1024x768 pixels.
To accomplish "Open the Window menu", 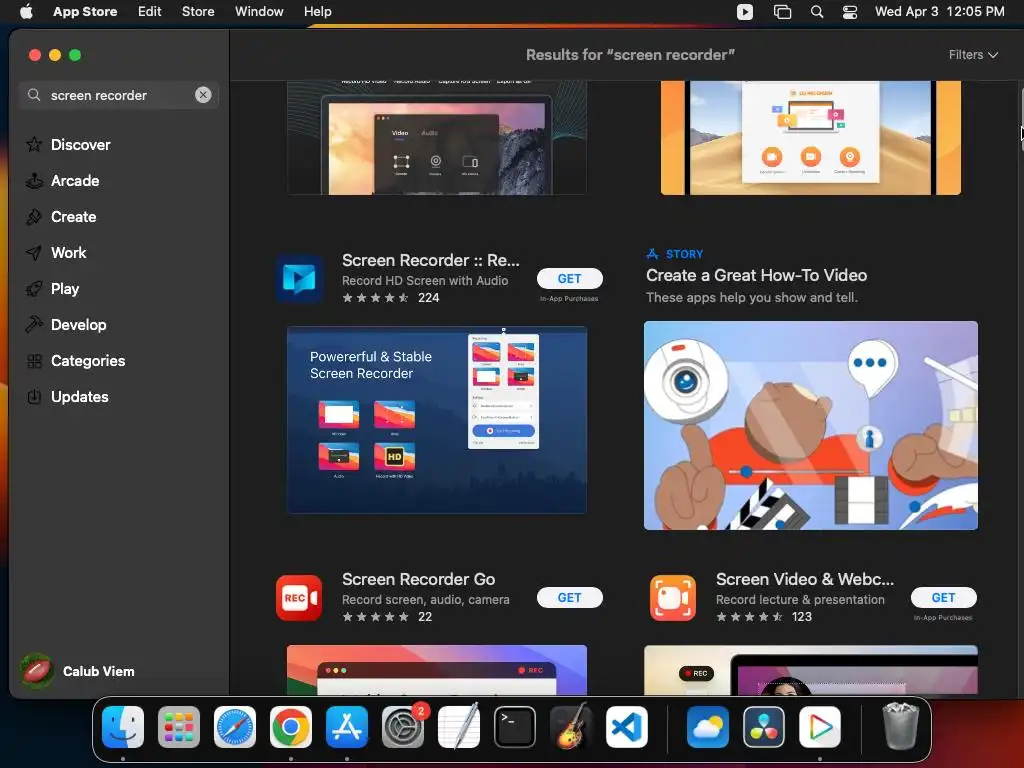I will (259, 11).
